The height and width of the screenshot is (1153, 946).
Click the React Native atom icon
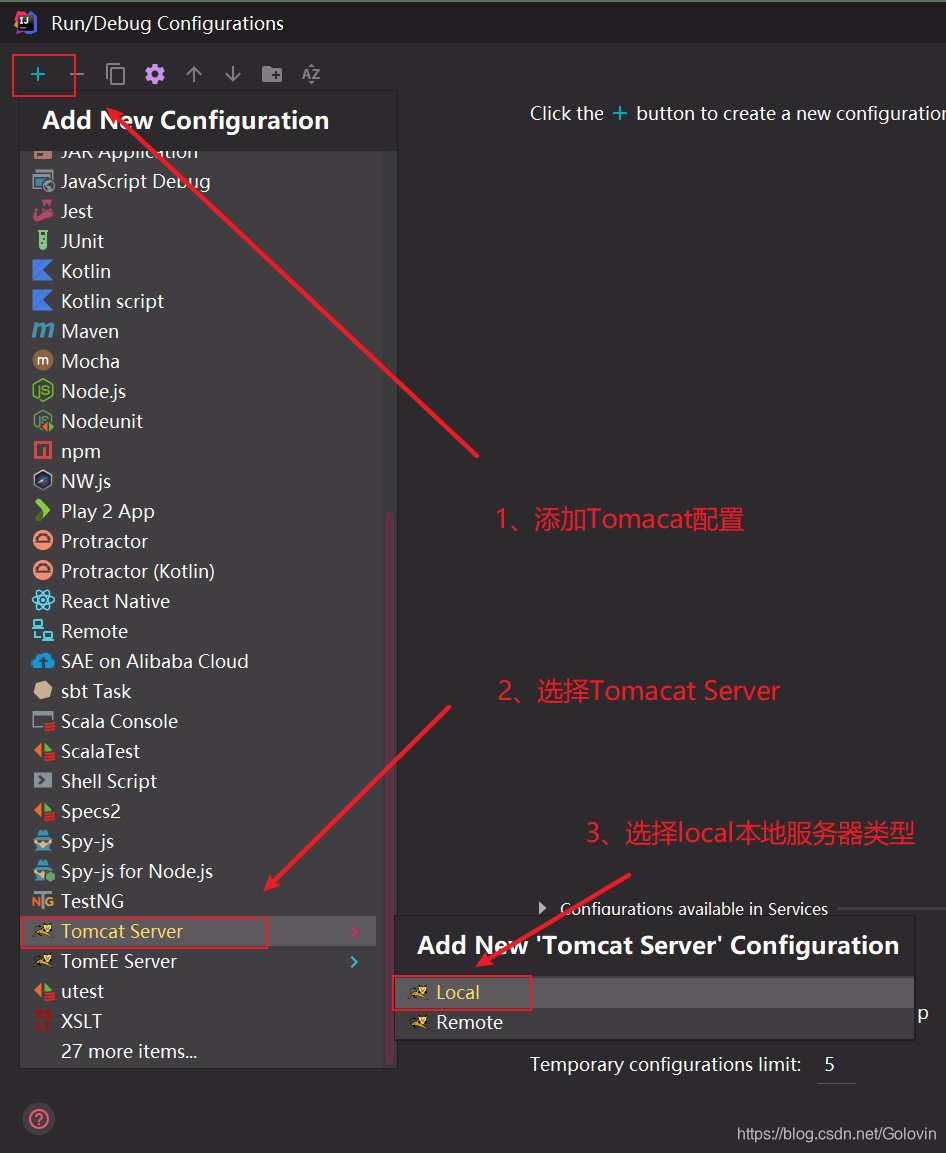tap(43, 601)
